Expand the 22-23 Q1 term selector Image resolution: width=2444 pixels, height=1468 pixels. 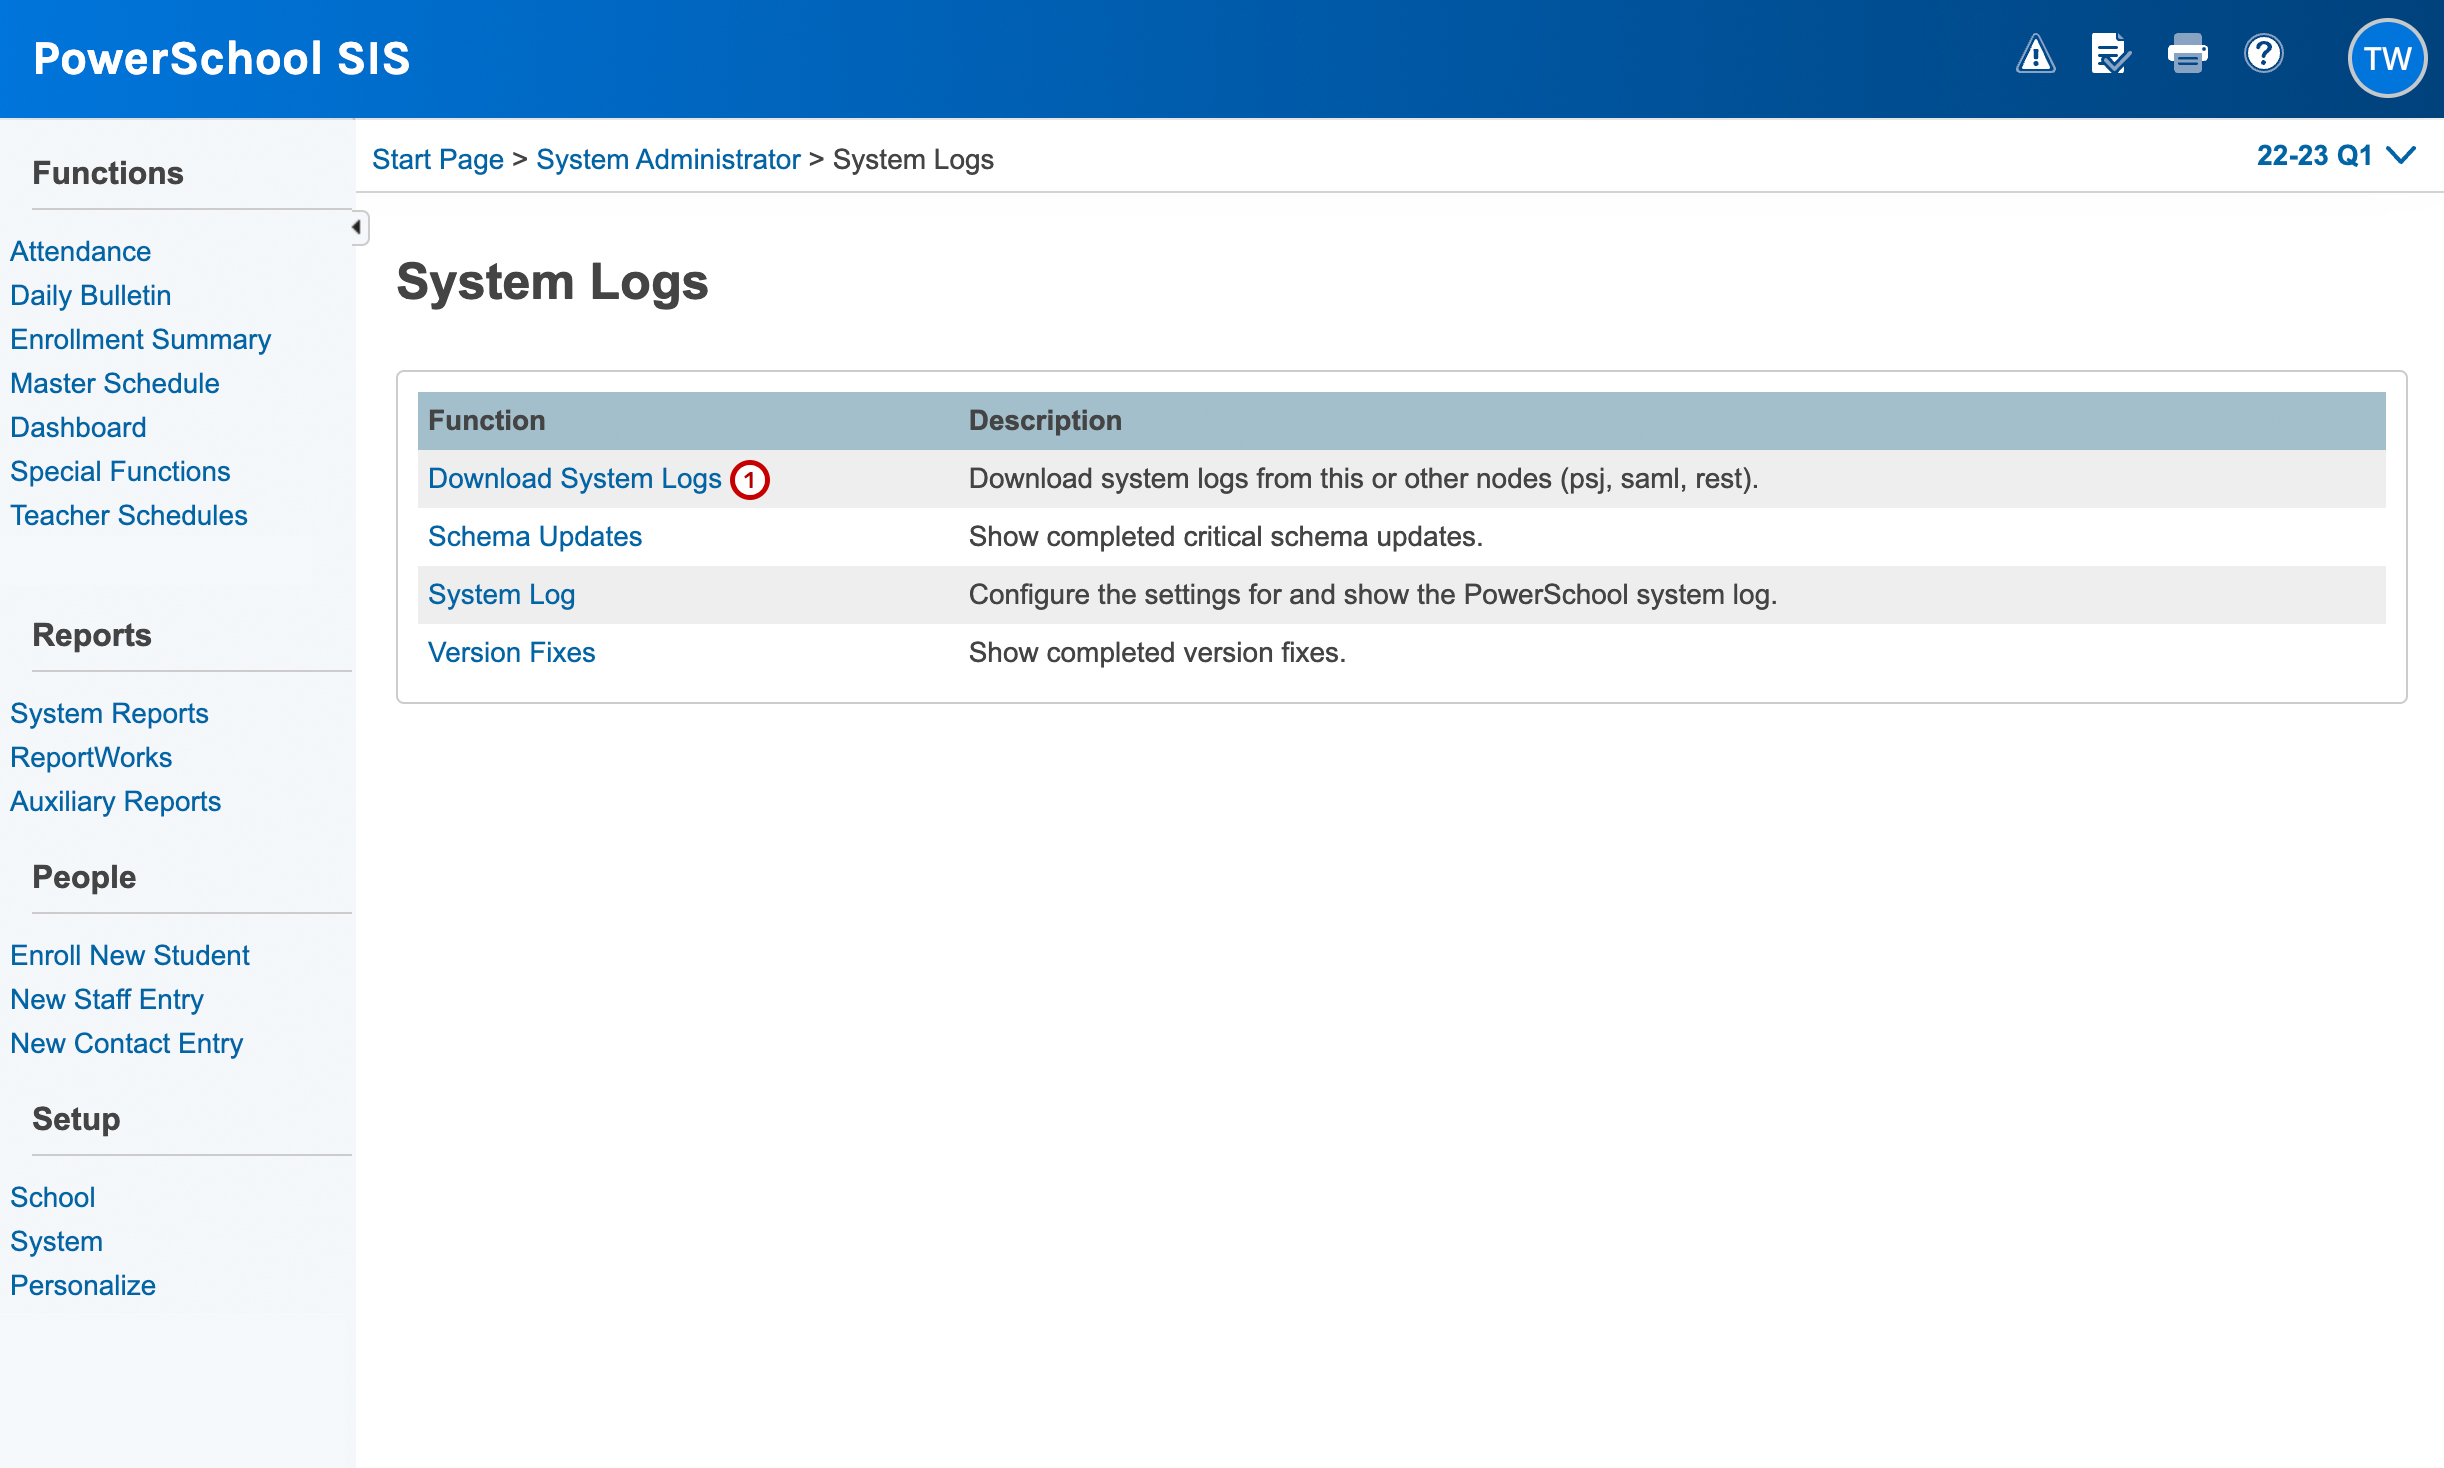pyautogui.click(x=2336, y=156)
